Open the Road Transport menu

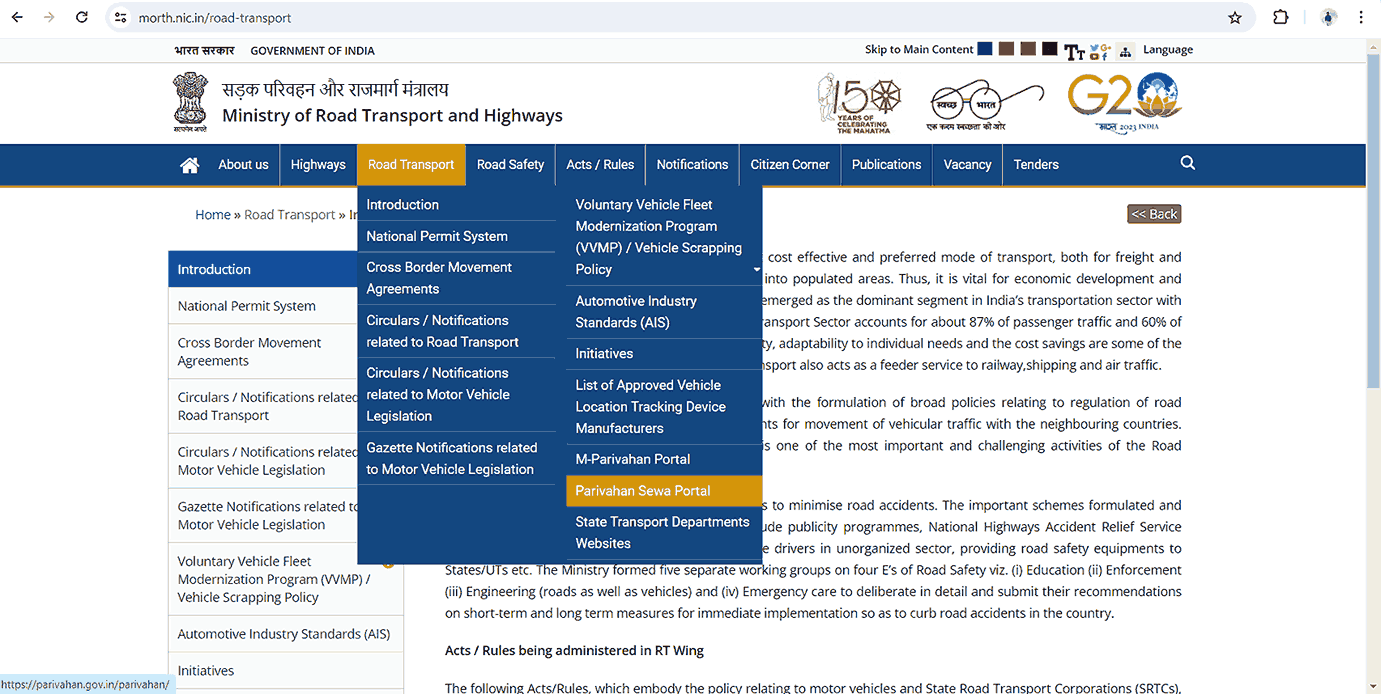click(x=411, y=165)
